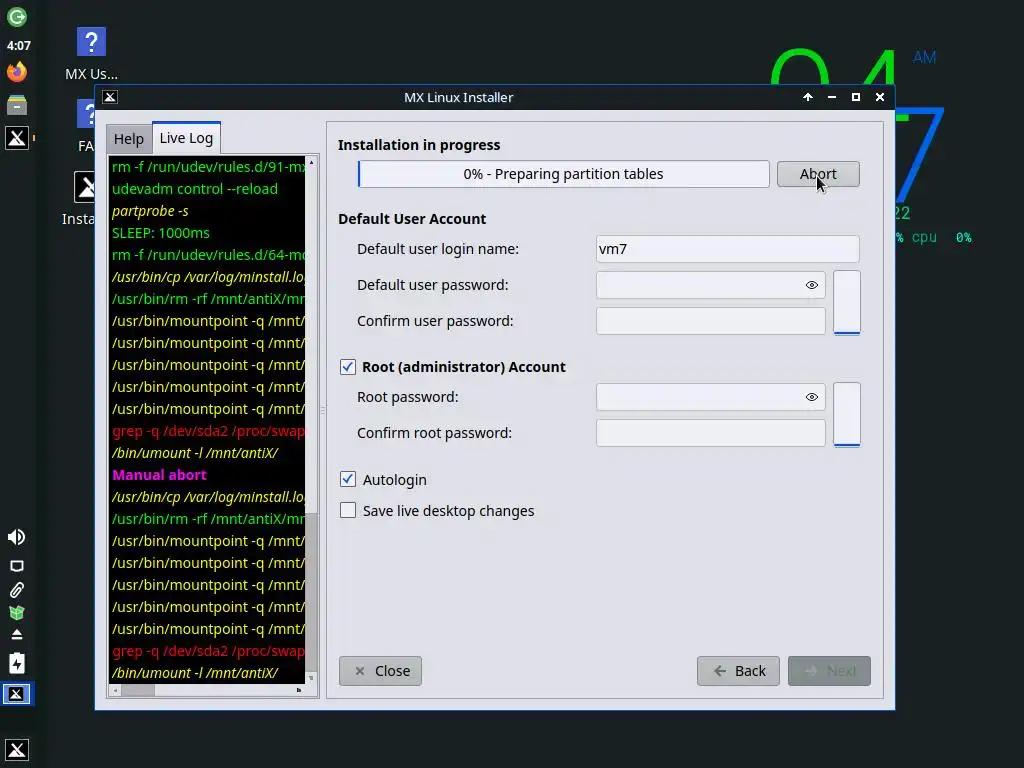Screen dimensions: 1024x768
Task: Click the MX installer launcher in the side panel
Action: click(x=16, y=138)
